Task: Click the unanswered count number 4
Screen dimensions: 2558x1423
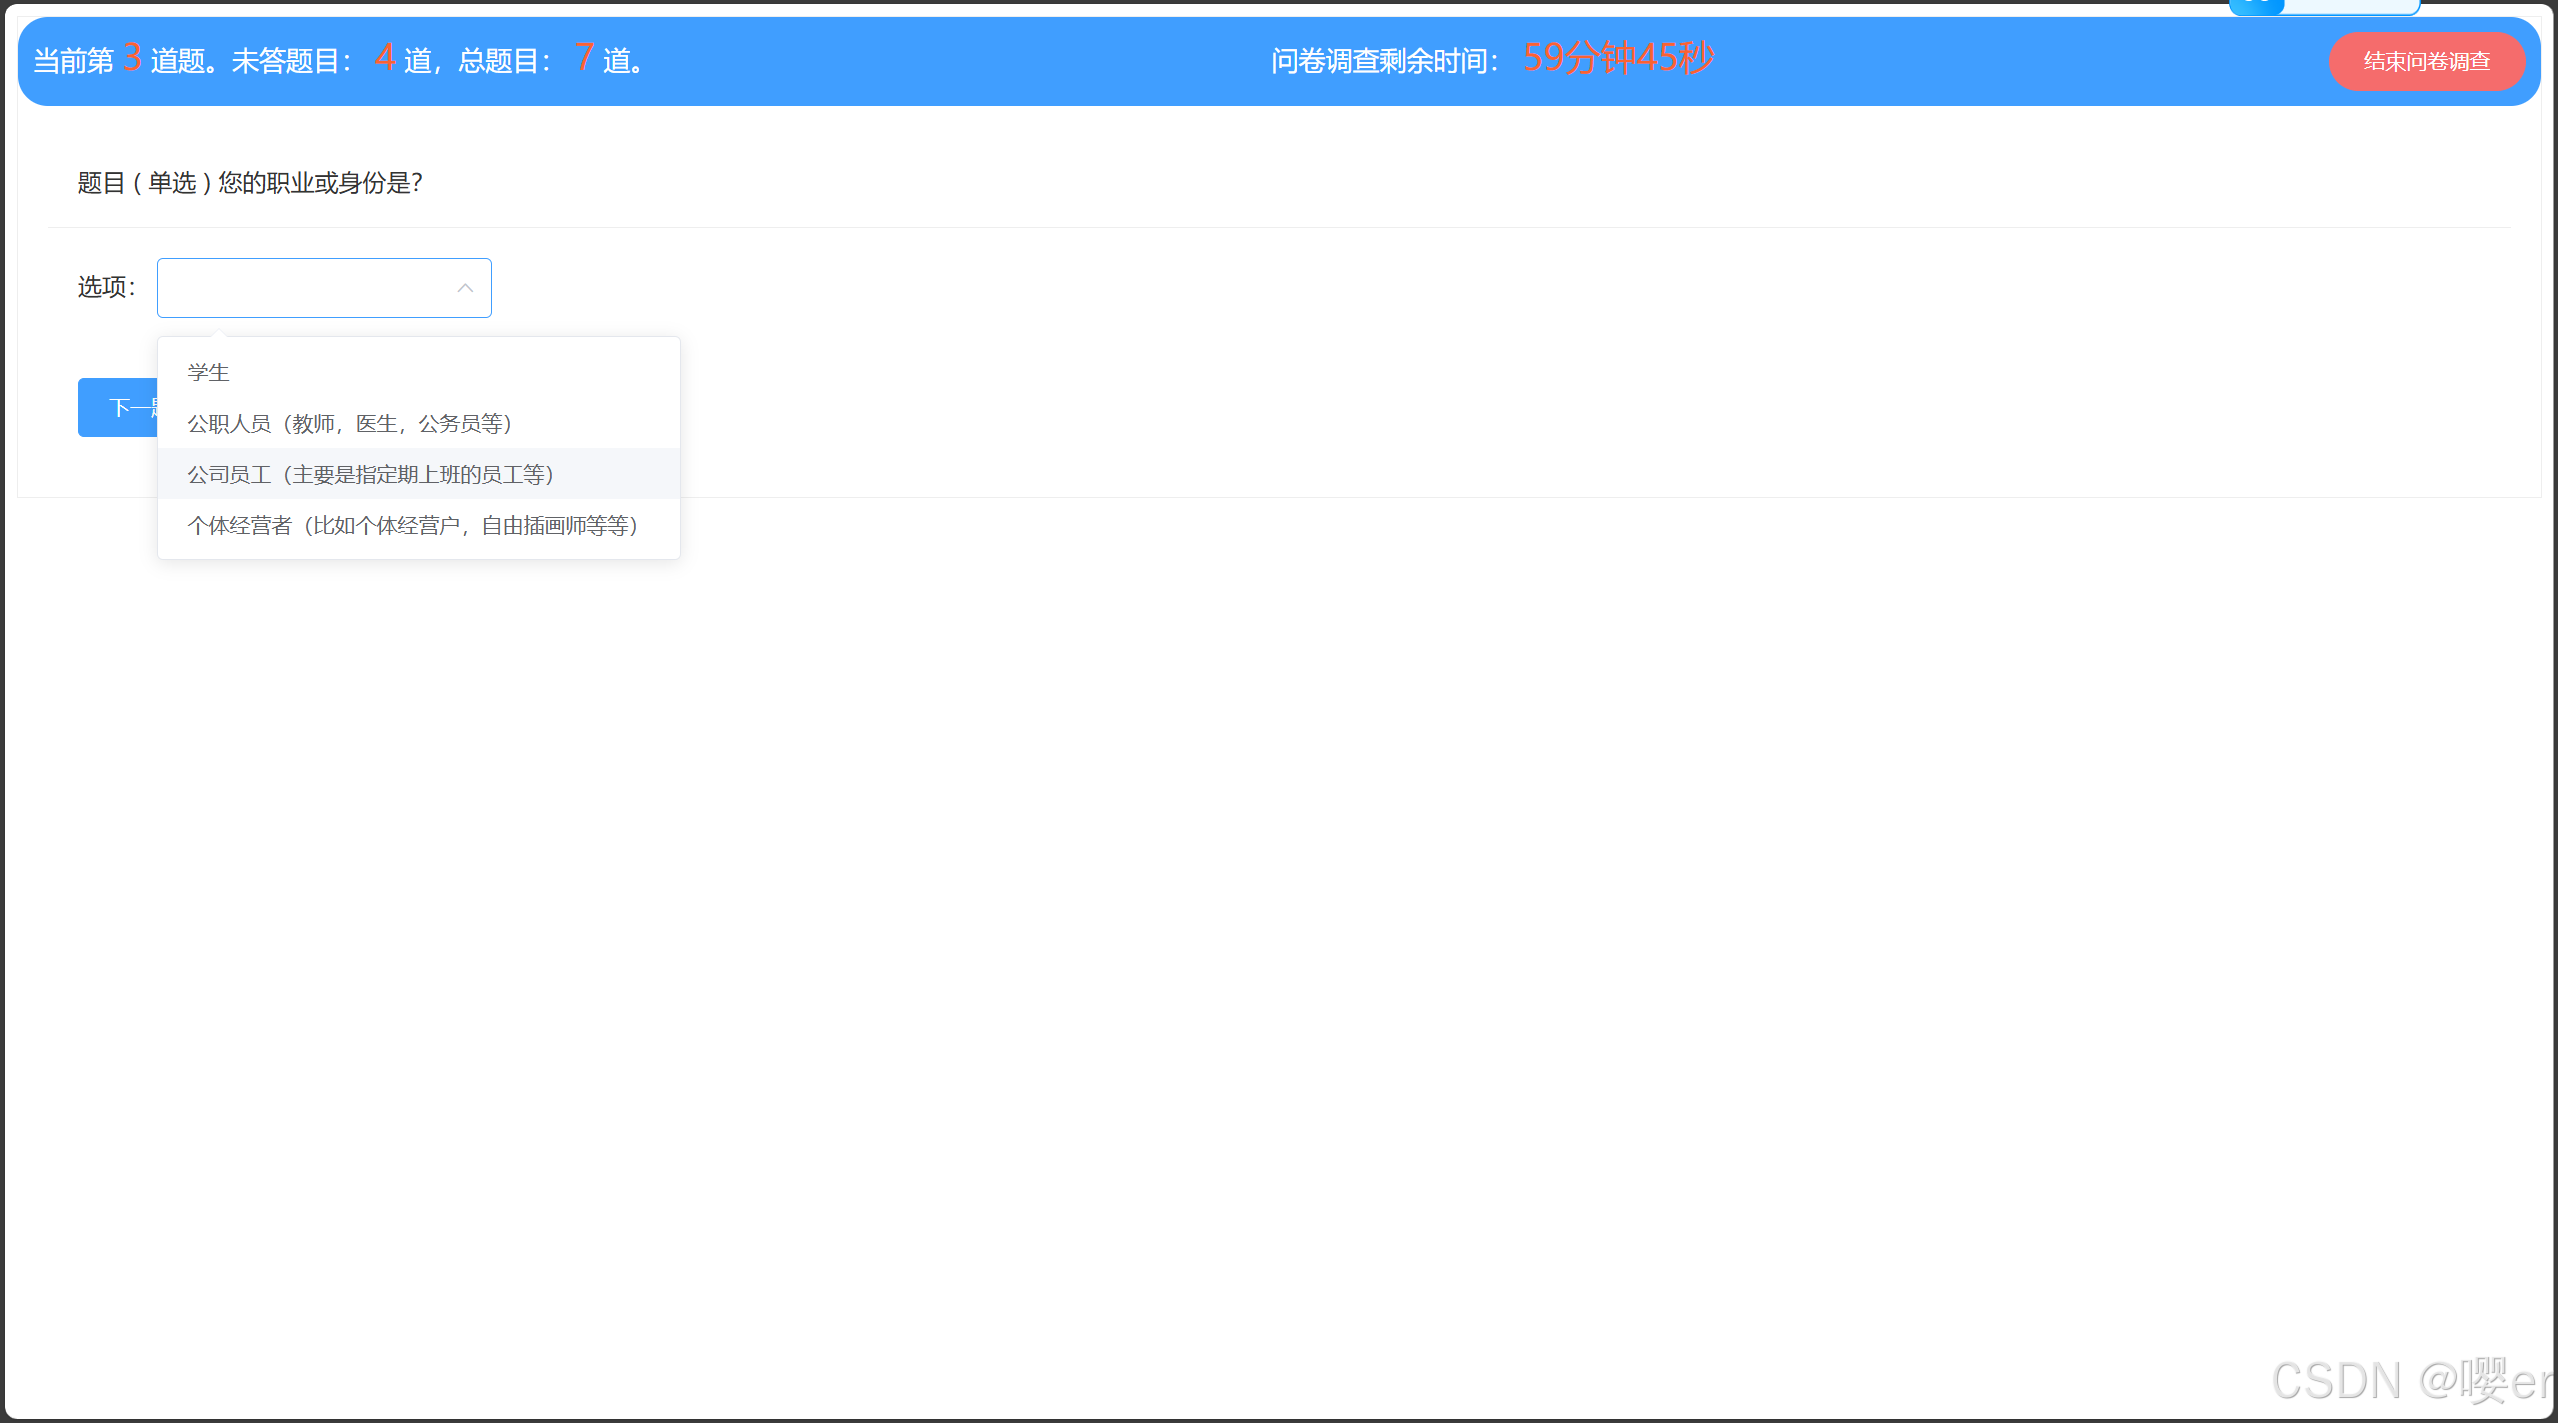Action: tap(385, 58)
